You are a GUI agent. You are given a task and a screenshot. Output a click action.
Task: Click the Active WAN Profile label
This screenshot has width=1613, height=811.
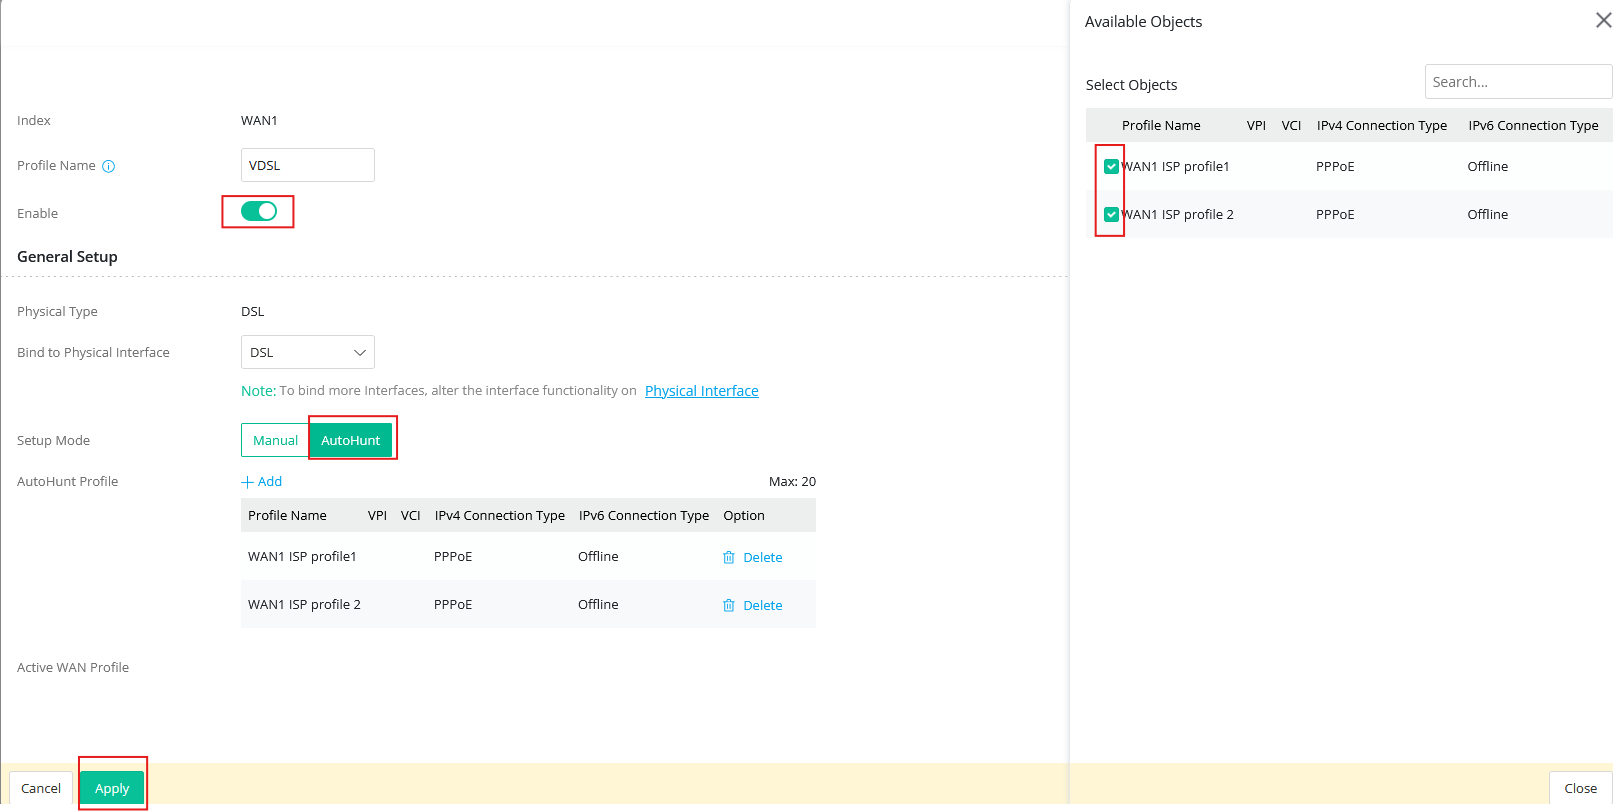pyautogui.click(x=73, y=668)
